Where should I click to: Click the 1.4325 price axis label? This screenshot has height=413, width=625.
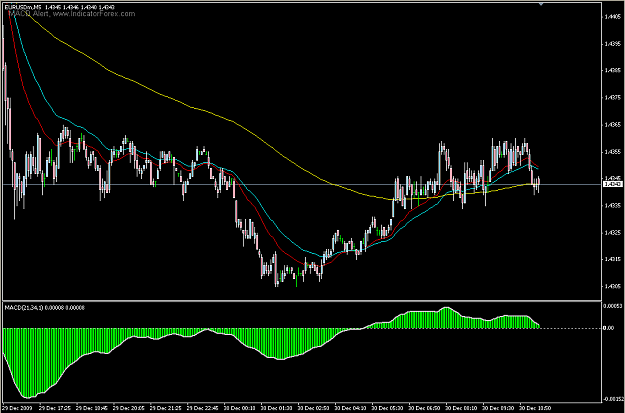(x=614, y=232)
